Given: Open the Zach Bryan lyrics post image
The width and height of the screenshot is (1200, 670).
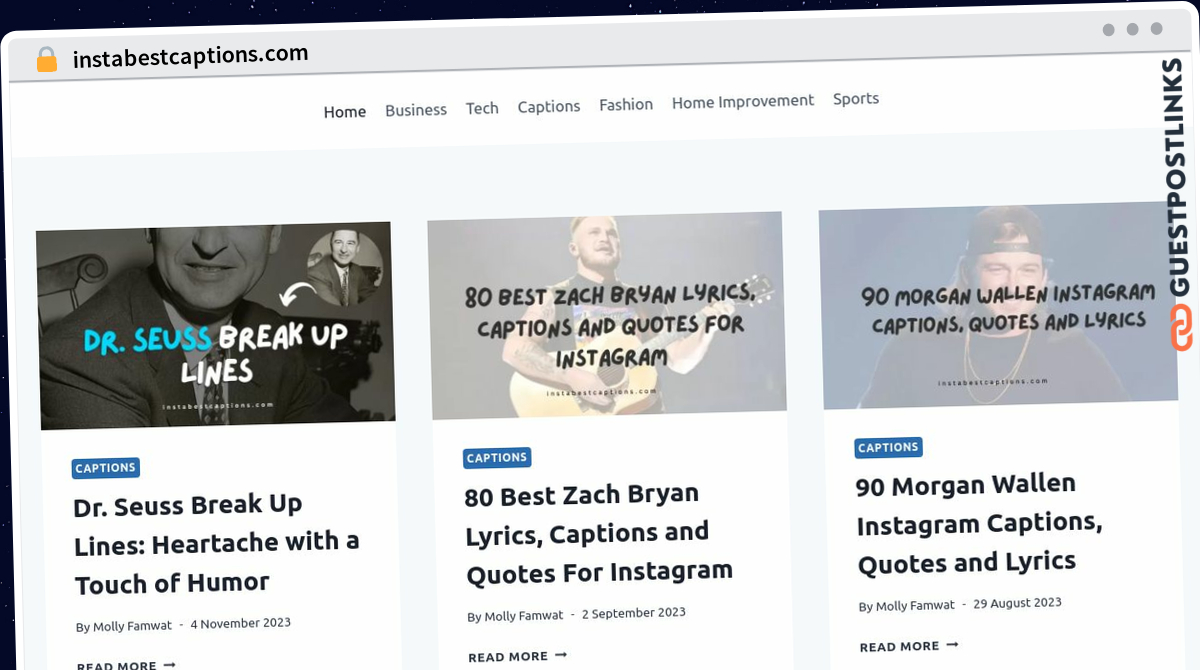Looking at the screenshot, I should click(x=607, y=316).
